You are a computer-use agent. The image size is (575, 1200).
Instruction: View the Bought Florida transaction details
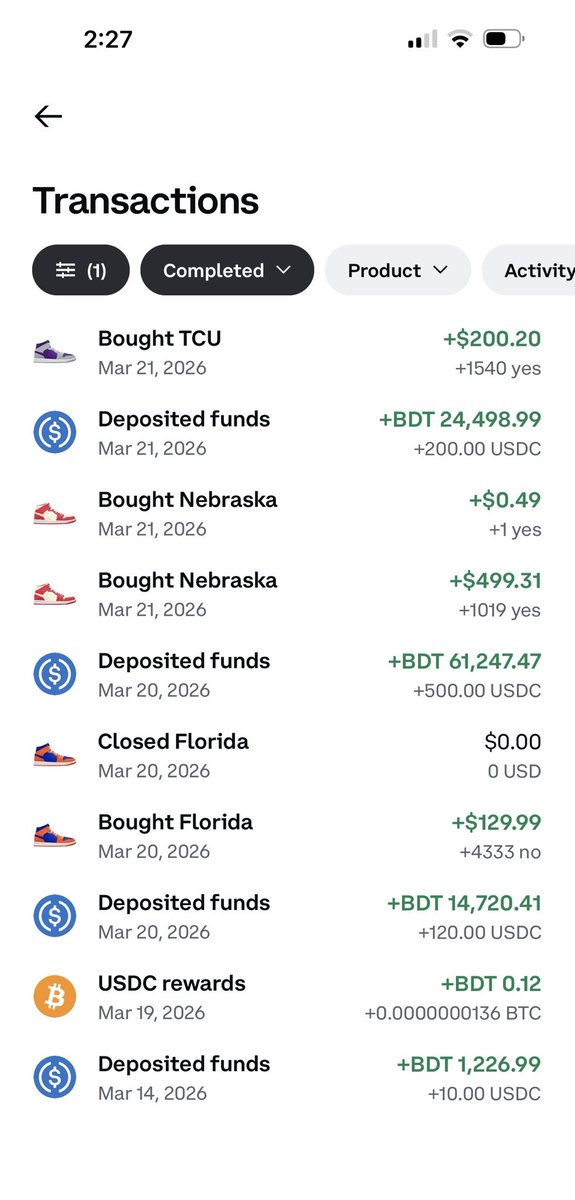click(287, 836)
